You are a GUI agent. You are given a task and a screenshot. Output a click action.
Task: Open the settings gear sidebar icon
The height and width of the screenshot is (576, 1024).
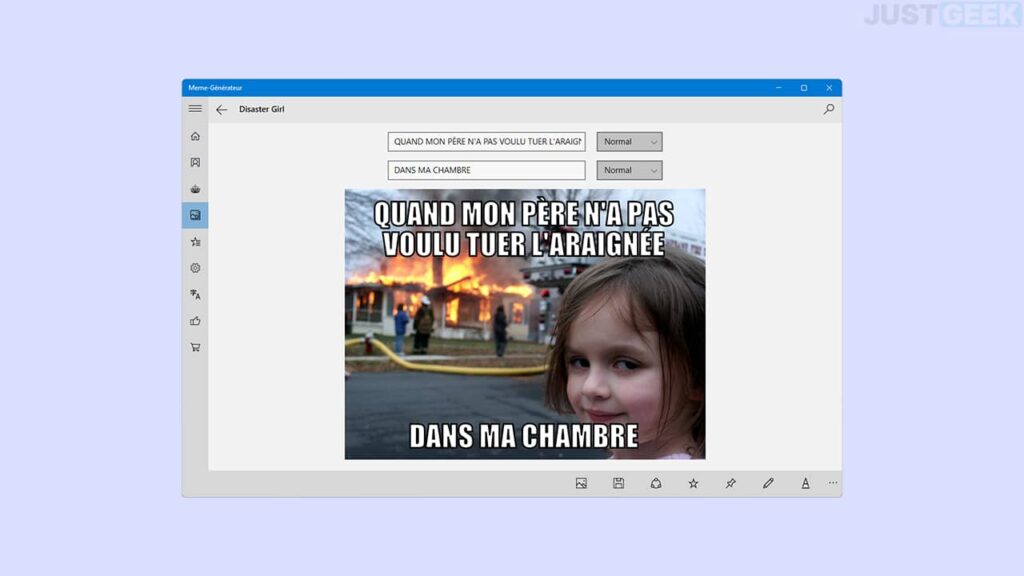click(195, 268)
